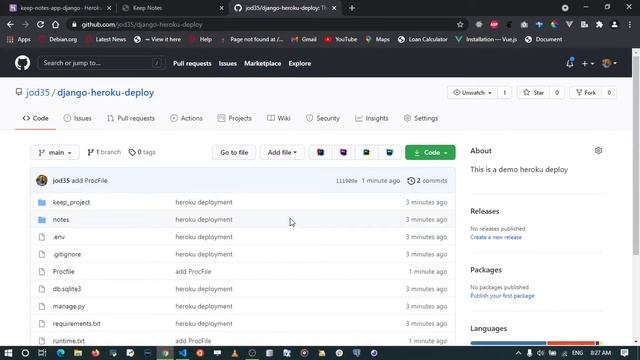
Task: Click the Chrome profile icon in toolbar
Action: tap(614, 24)
